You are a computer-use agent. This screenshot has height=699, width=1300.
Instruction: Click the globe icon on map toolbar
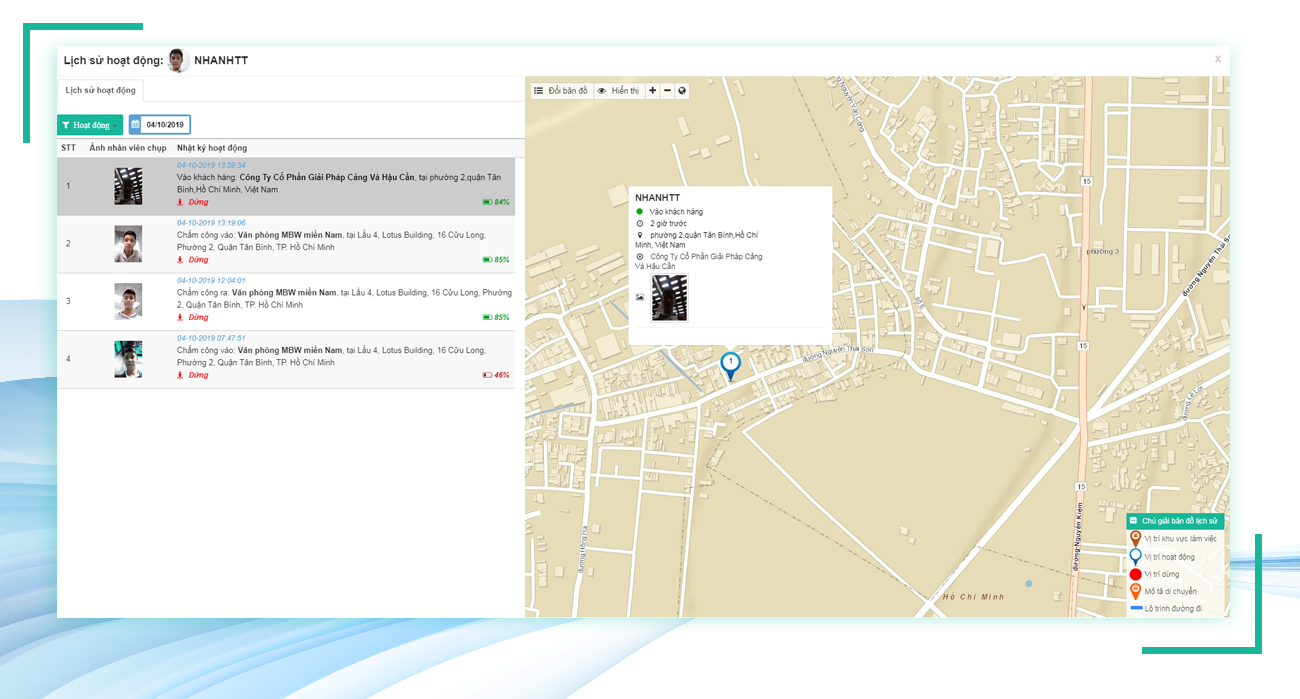click(682, 90)
